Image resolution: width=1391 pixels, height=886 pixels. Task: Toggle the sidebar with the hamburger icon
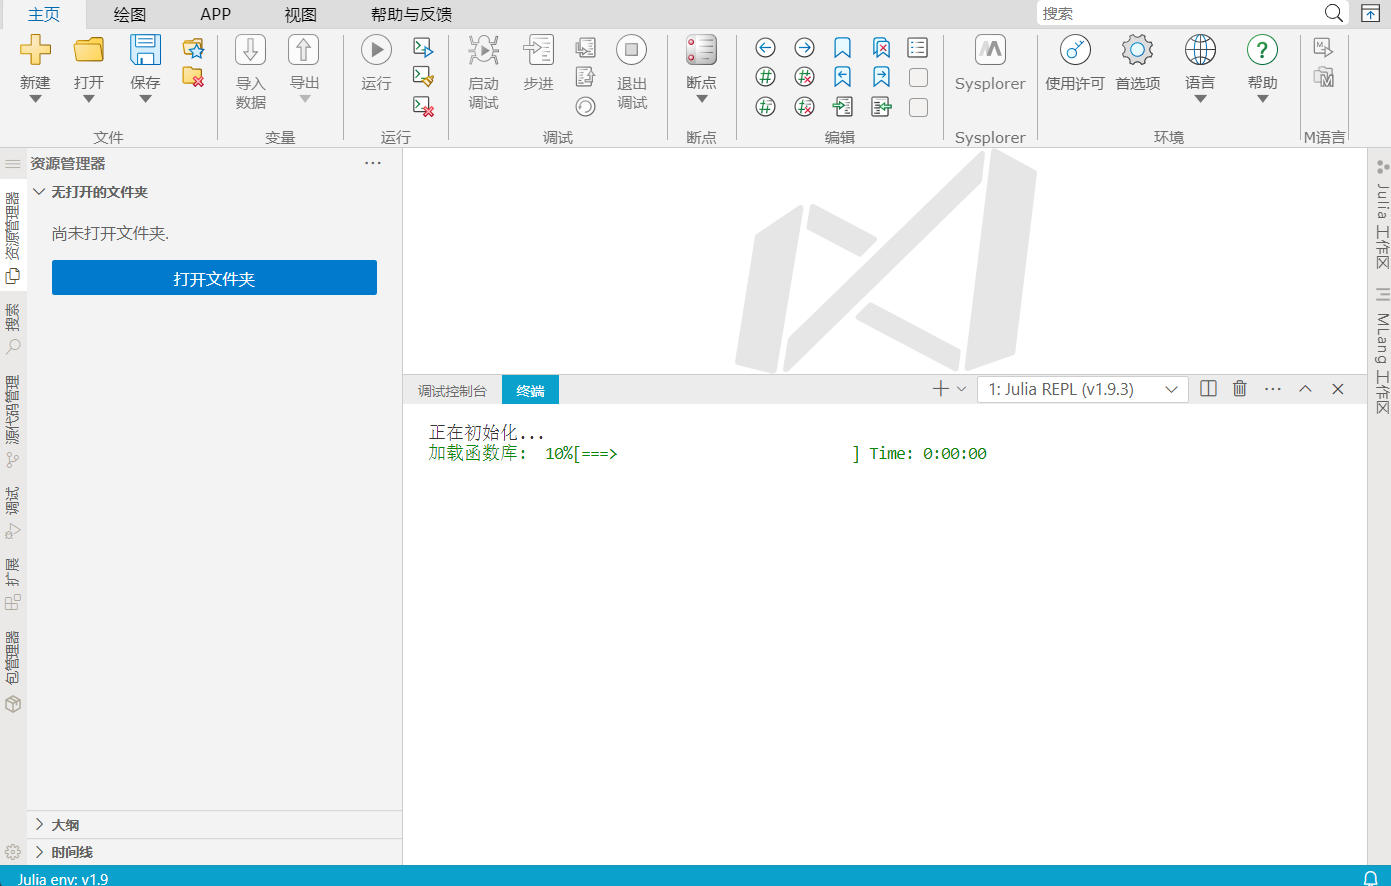(x=13, y=164)
